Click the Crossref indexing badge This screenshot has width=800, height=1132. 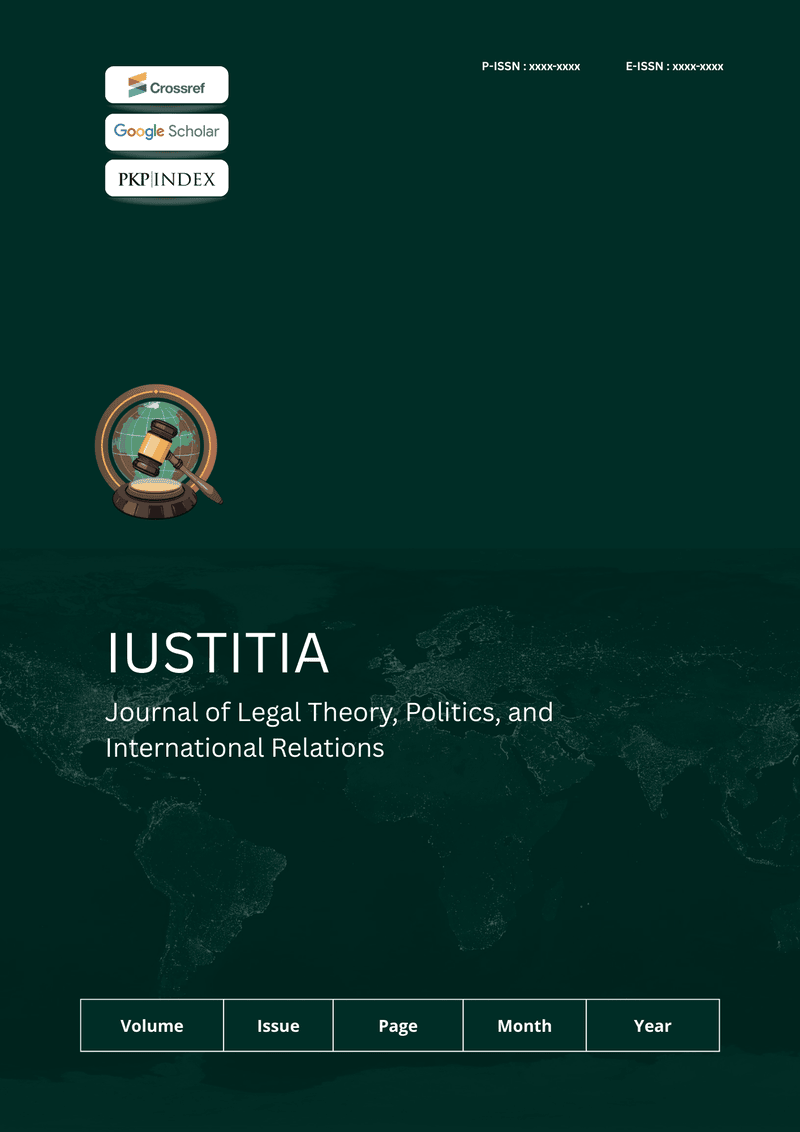click(x=167, y=86)
